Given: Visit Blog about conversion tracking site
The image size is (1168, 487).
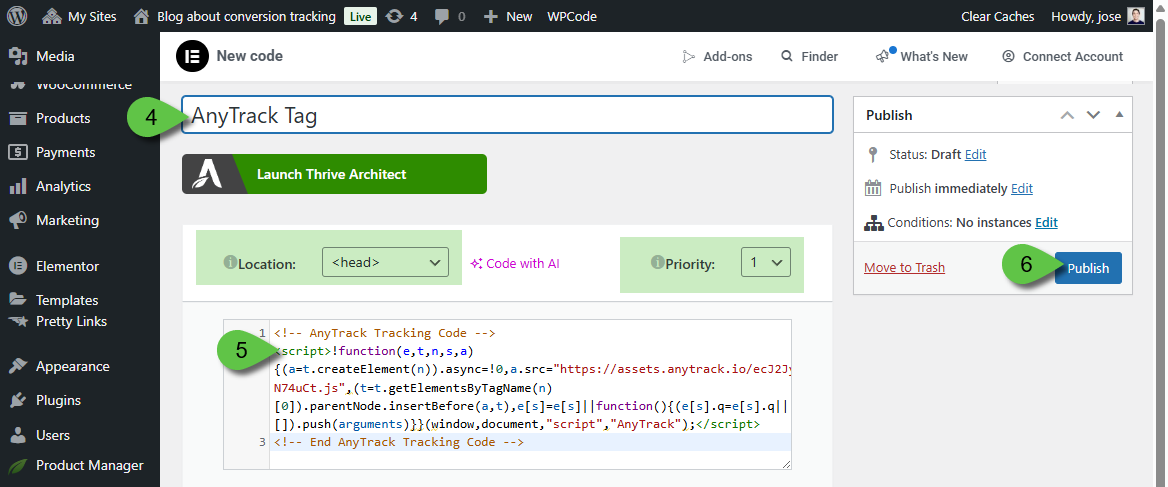Looking at the screenshot, I should click(x=235, y=16).
